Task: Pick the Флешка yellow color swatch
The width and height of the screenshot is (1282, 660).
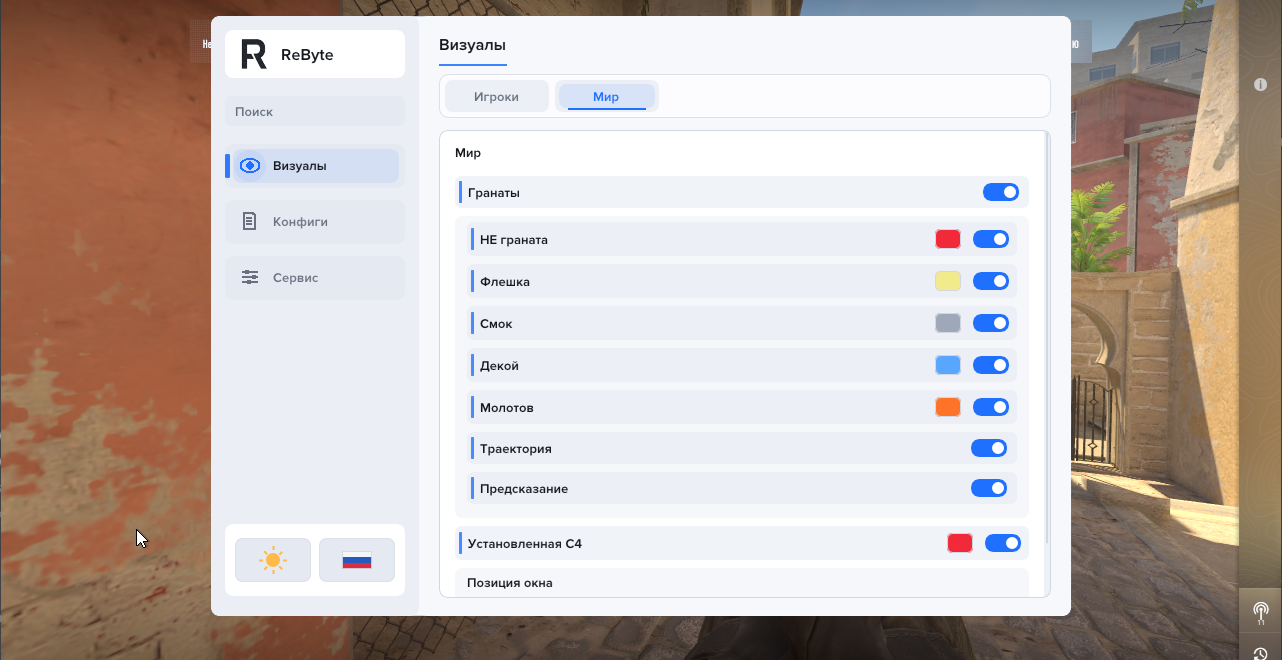Action: click(x=948, y=281)
